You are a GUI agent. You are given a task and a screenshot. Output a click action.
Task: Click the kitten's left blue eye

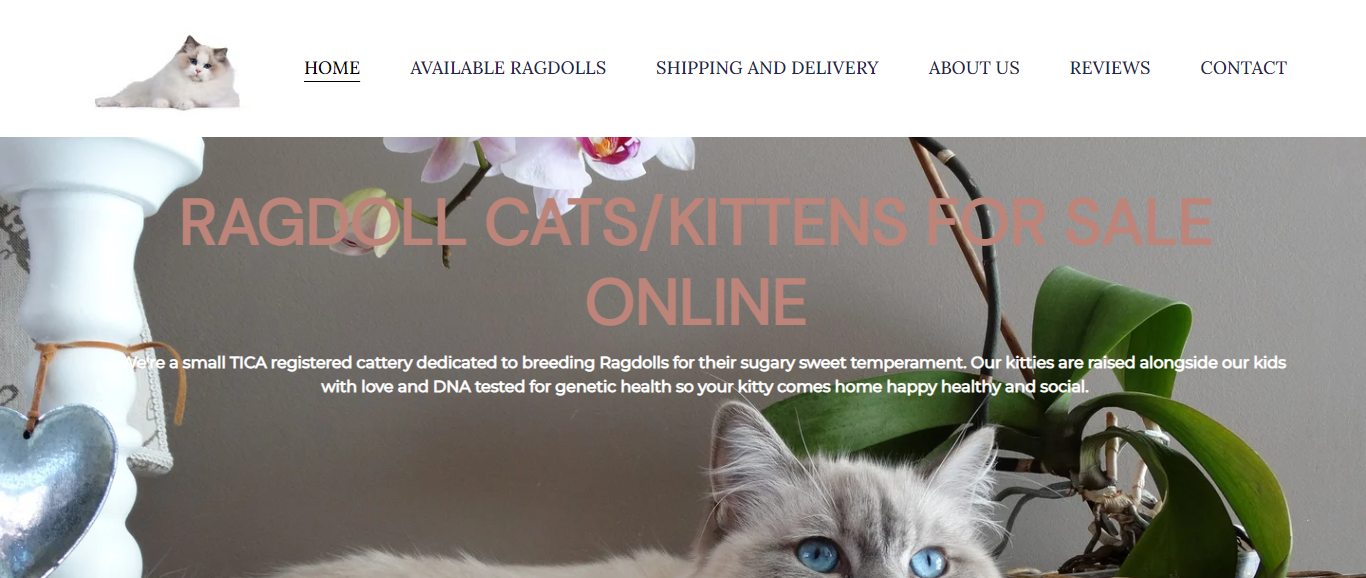[x=817, y=553]
